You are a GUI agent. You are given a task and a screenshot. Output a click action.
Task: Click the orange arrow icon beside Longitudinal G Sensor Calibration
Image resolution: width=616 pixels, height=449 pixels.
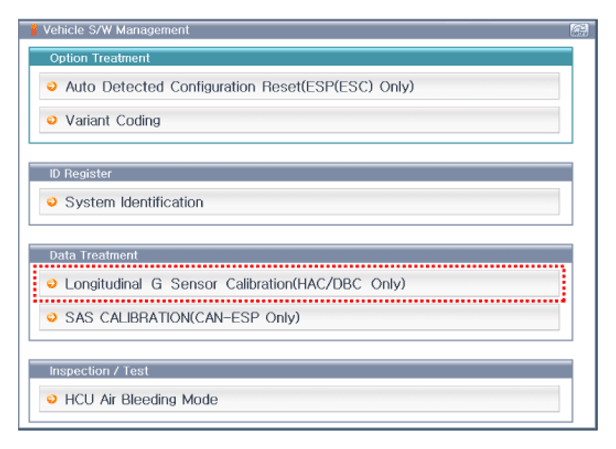pos(52,283)
